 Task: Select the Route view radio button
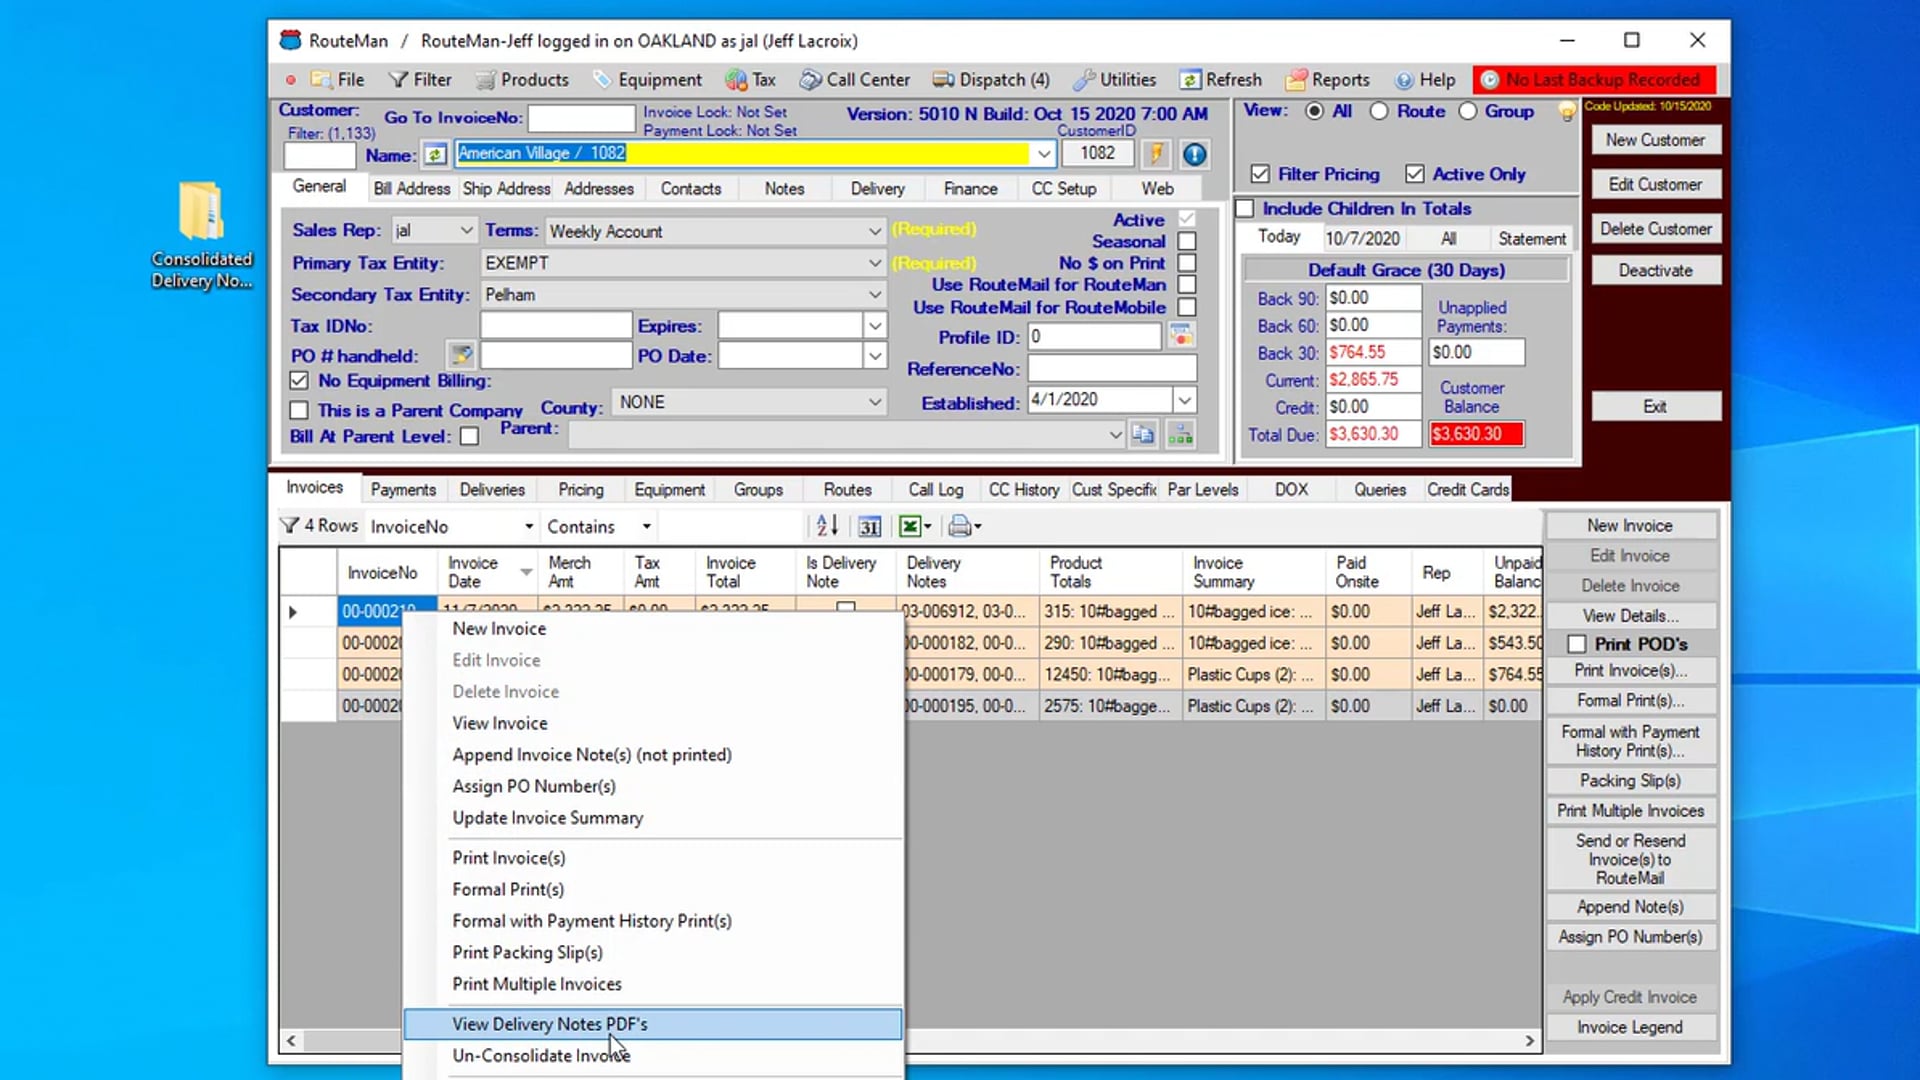1379,111
